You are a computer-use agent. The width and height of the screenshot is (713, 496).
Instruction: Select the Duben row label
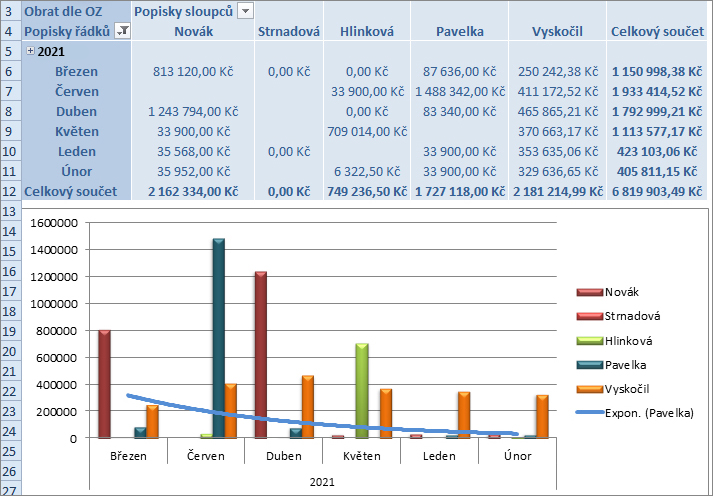coord(76,111)
